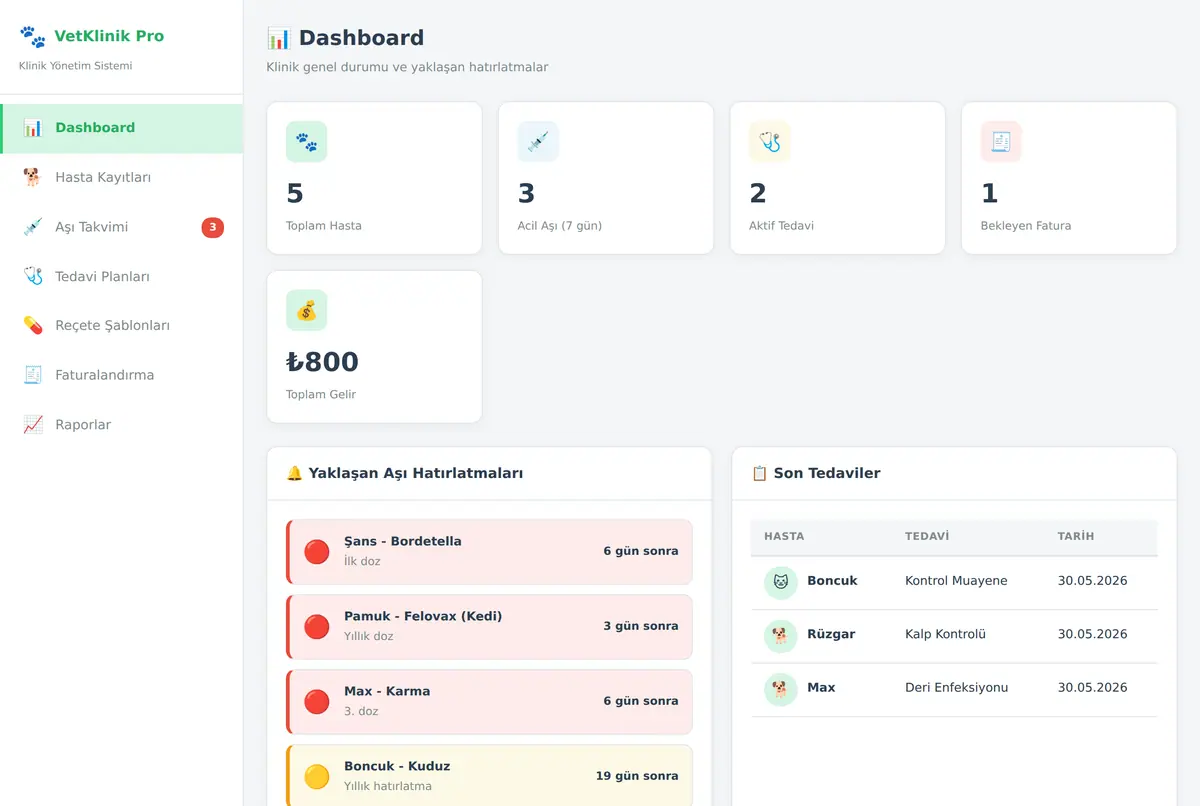The width and height of the screenshot is (1200, 806).
Task: Click the invoice icon on Bekleyen Fatura card
Action: (1001, 142)
